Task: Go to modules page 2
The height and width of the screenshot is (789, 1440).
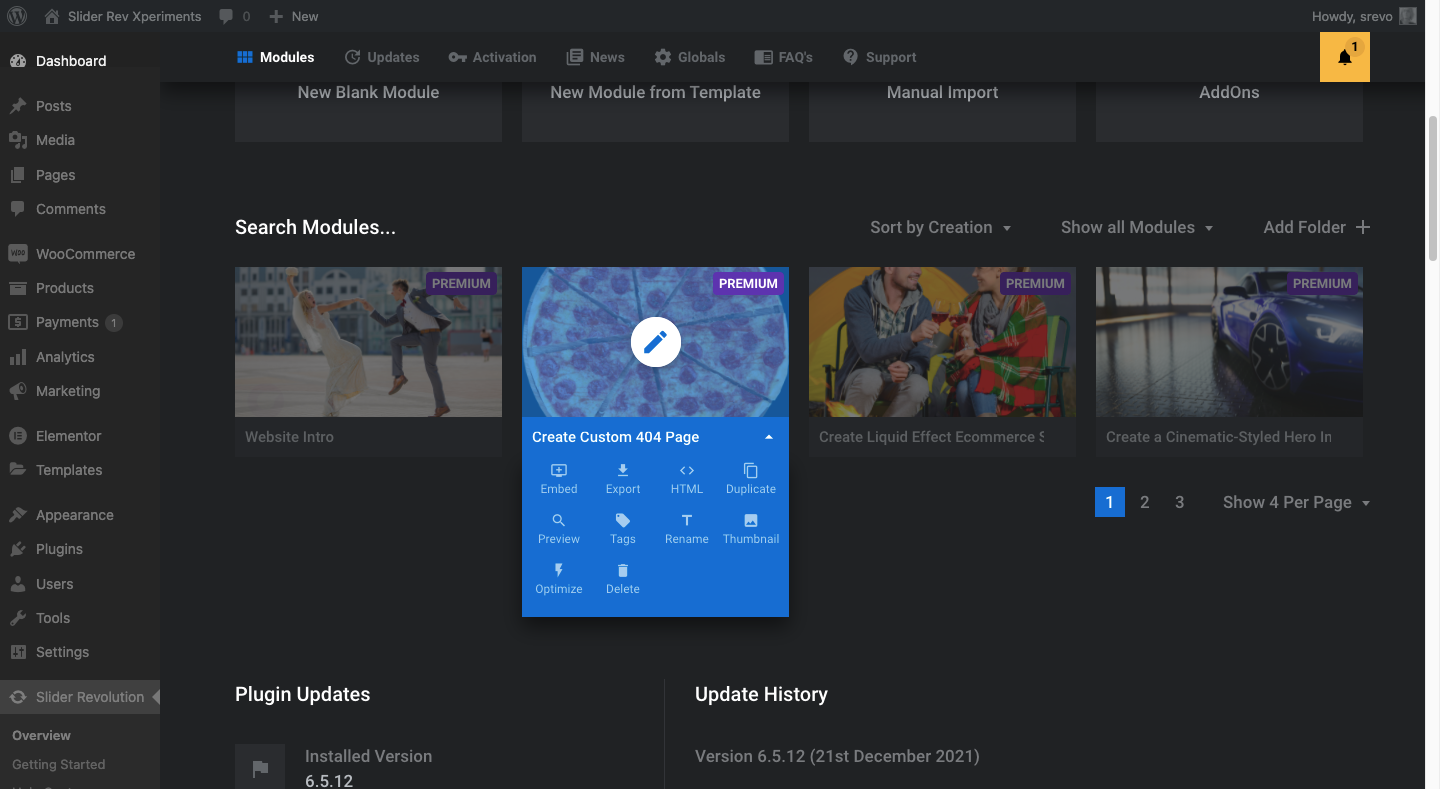Action: (x=1145, y=502)
